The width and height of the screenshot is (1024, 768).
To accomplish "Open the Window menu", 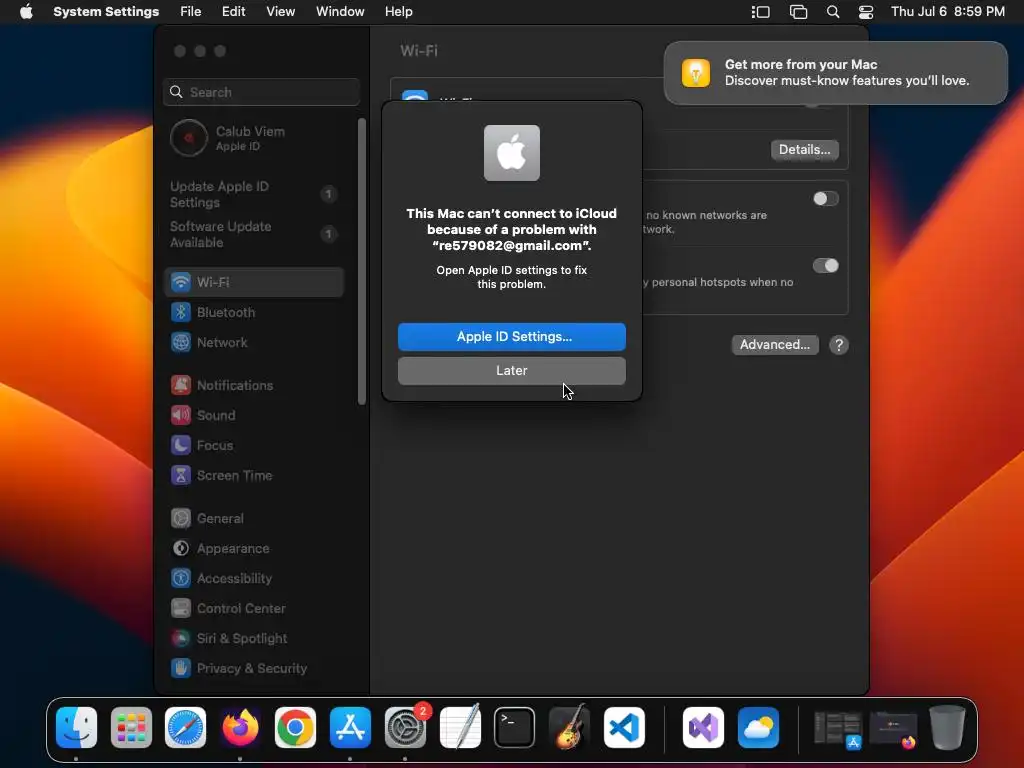I will [x=340, y=12].
